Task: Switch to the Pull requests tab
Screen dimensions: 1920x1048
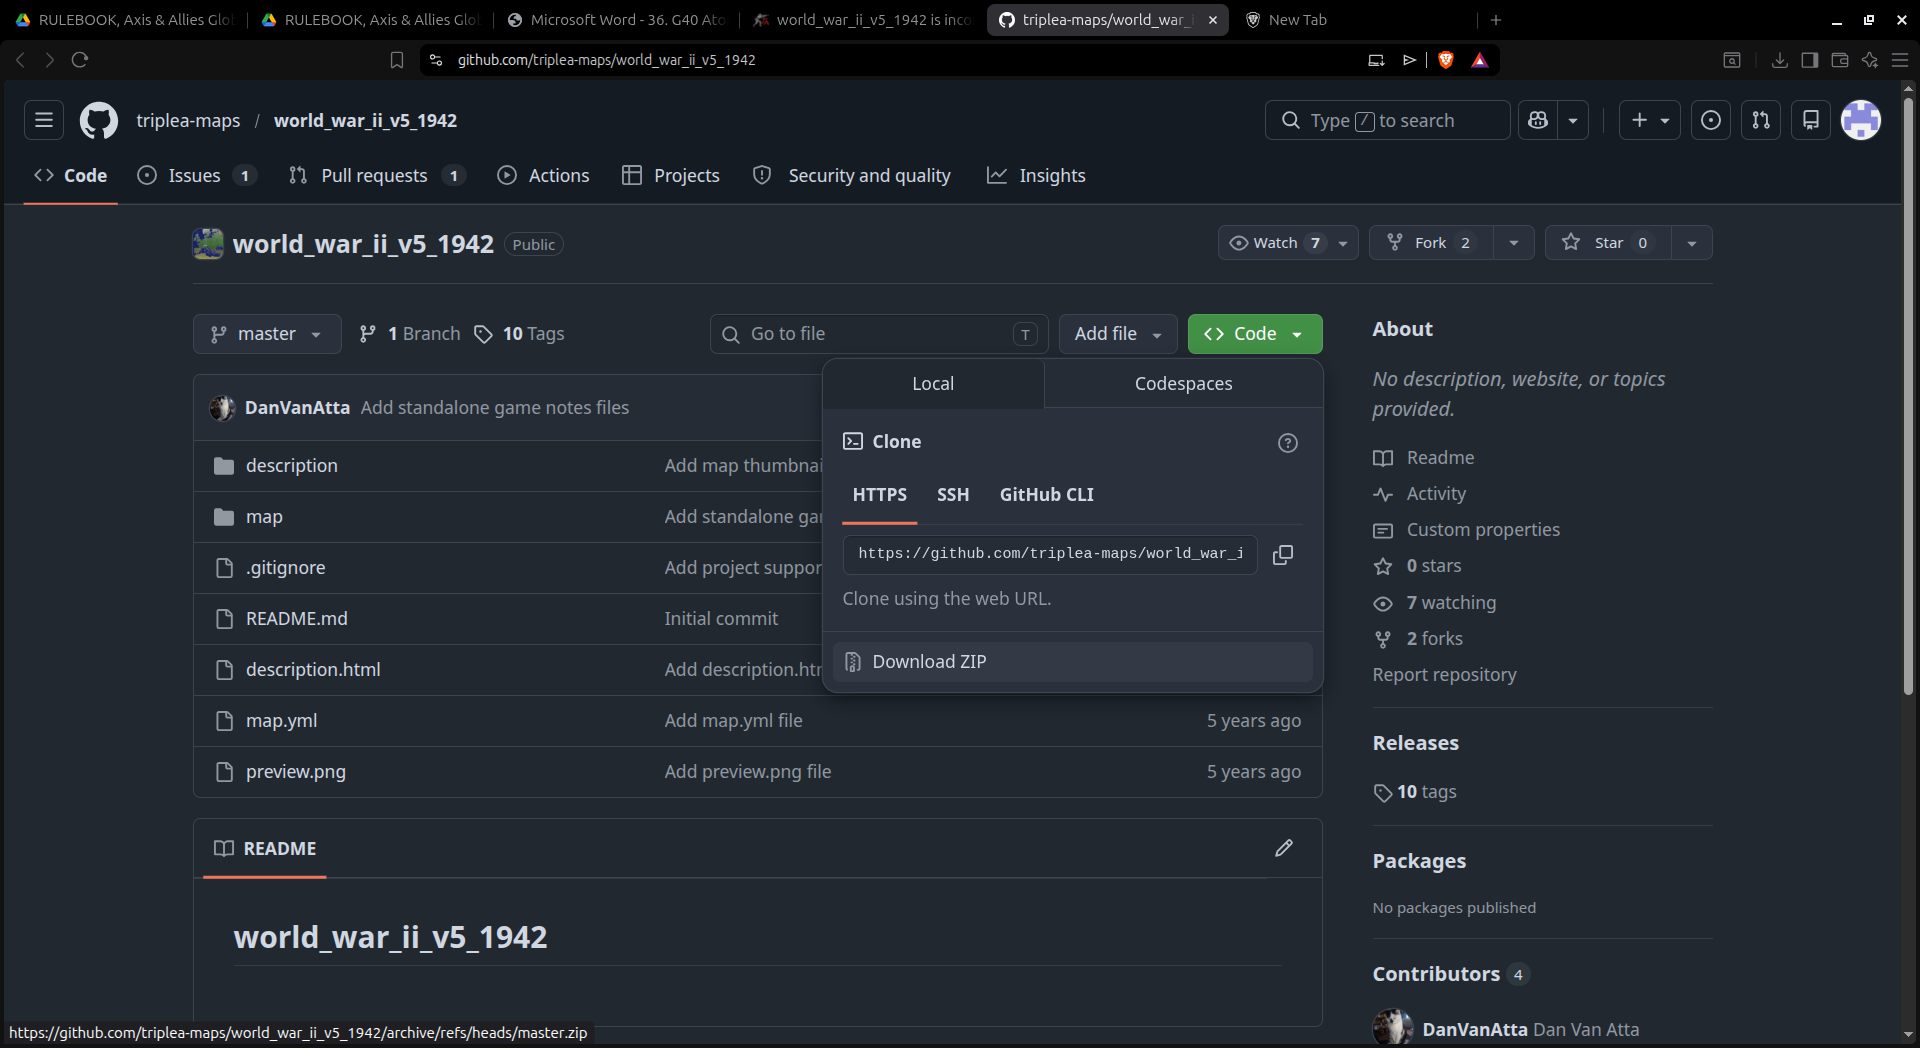Action: coord(376,176)
